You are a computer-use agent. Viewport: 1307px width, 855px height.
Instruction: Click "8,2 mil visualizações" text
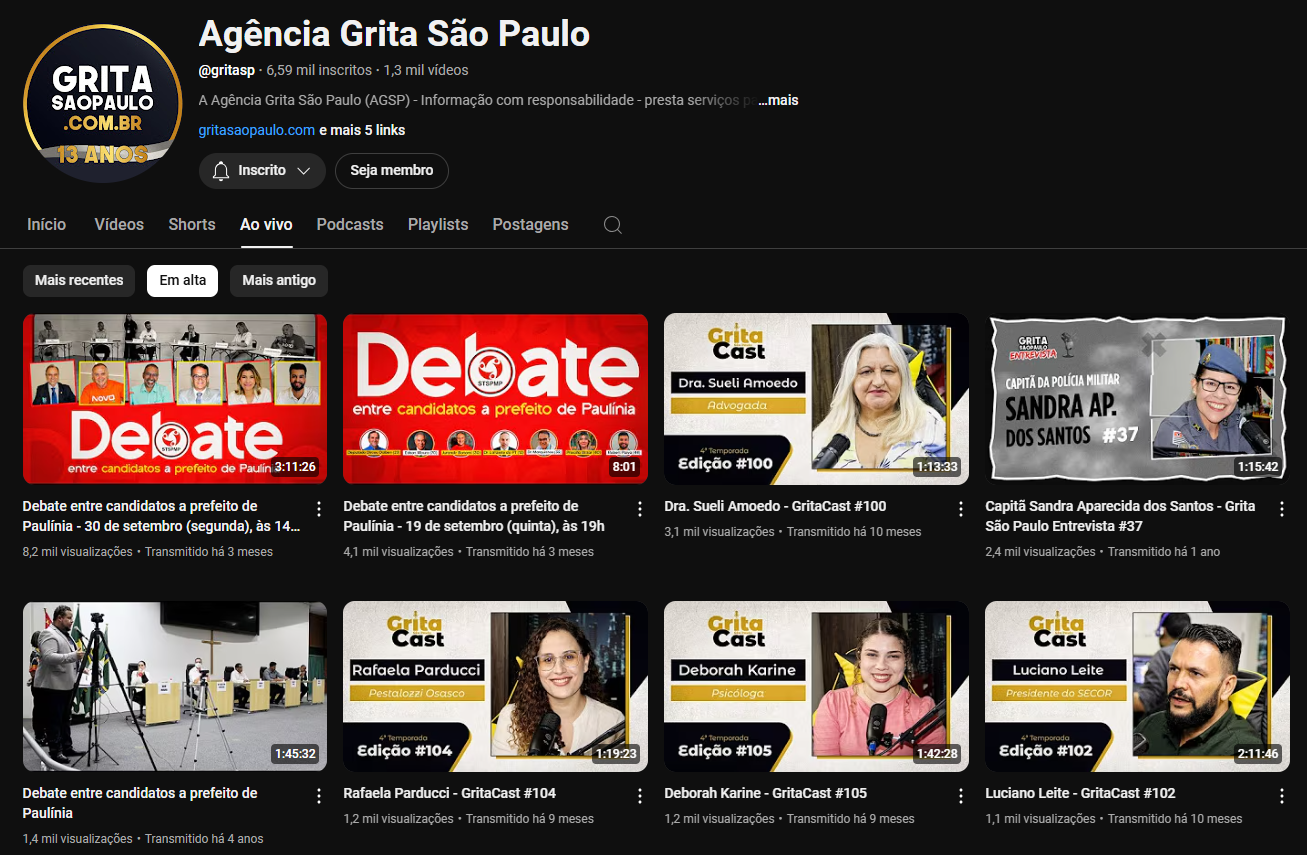tap(77, 552)
